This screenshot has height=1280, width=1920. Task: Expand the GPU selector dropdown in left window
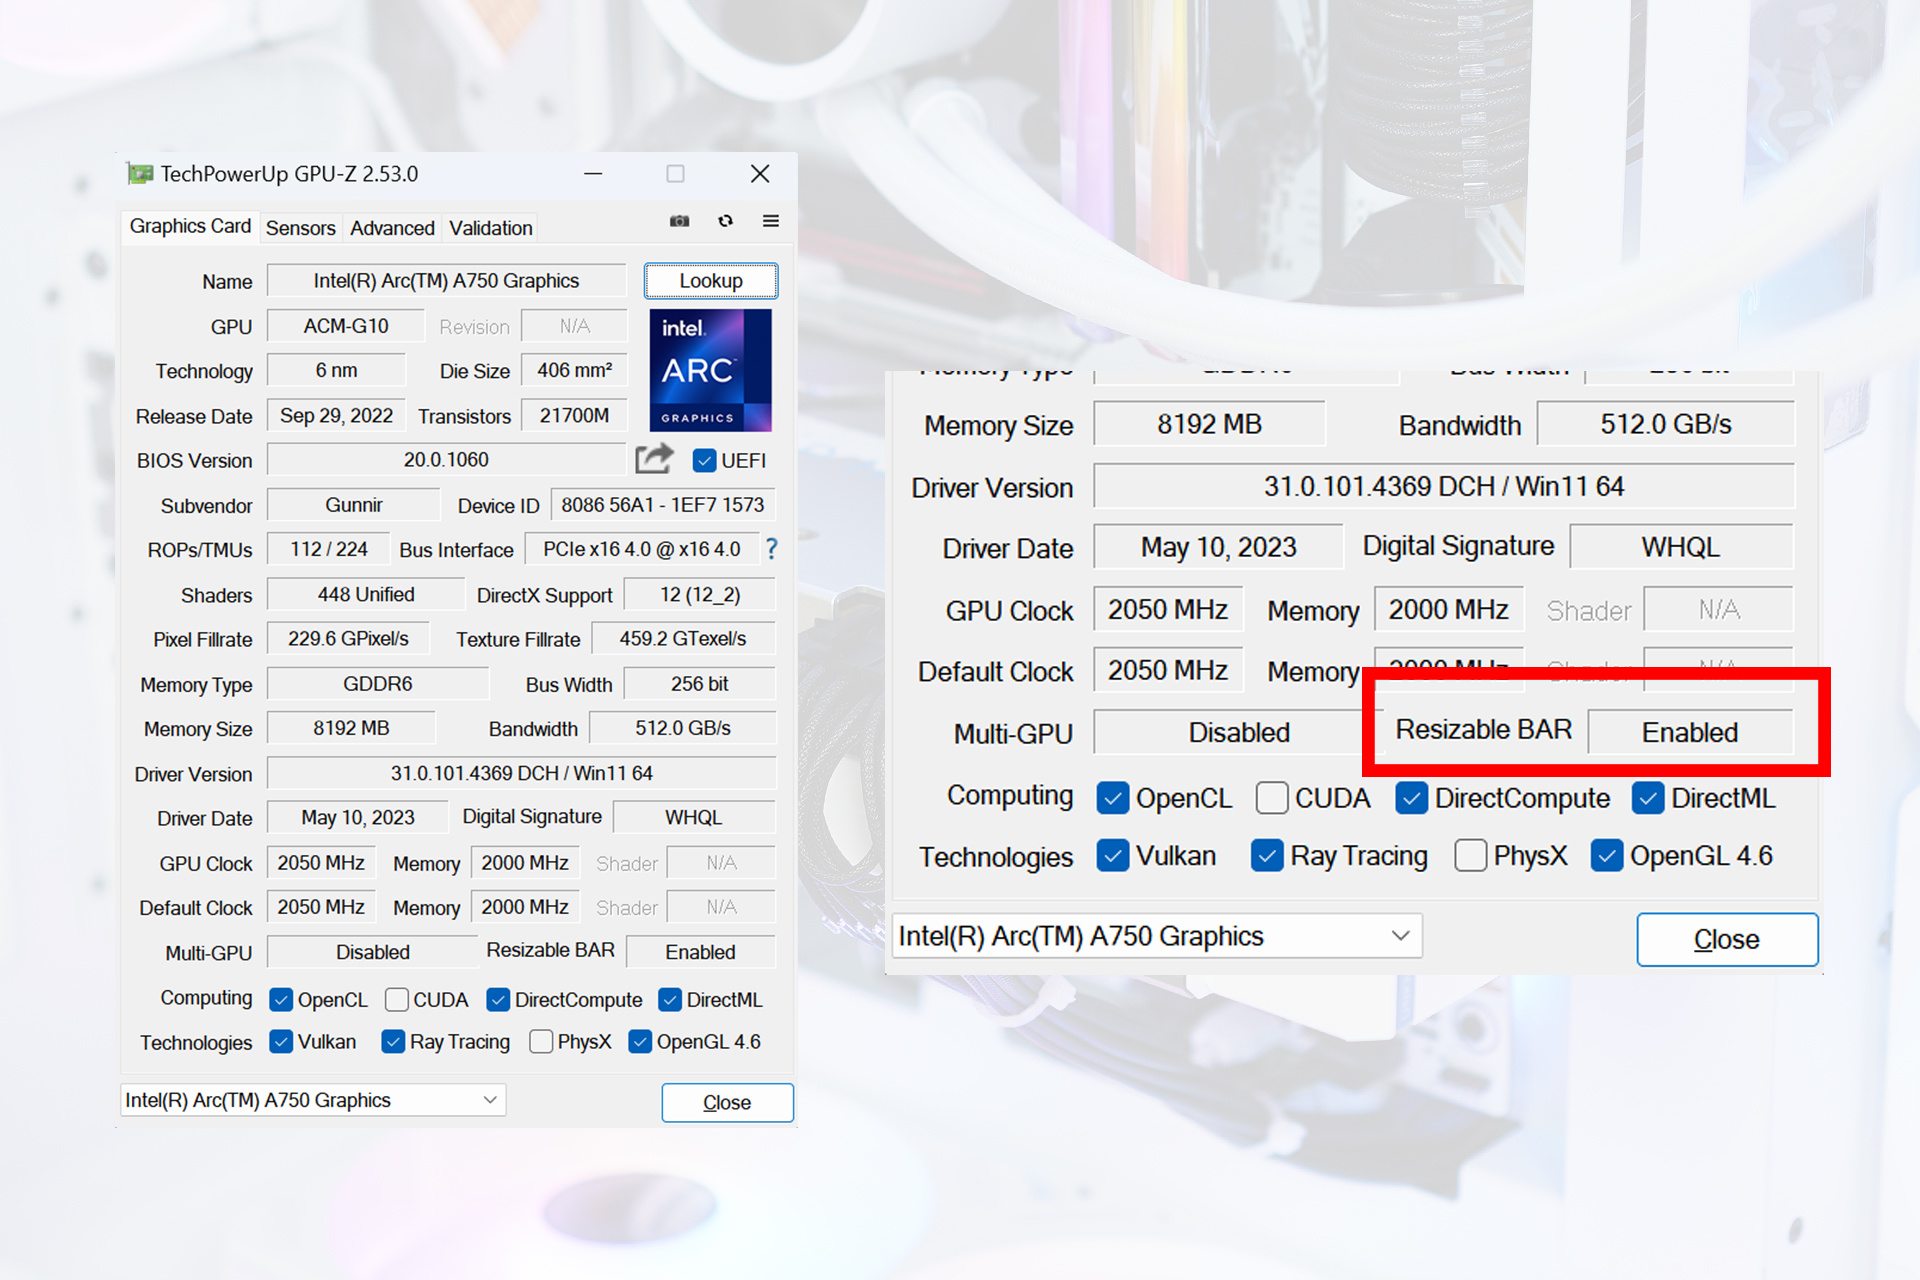tap(490, 1100)
